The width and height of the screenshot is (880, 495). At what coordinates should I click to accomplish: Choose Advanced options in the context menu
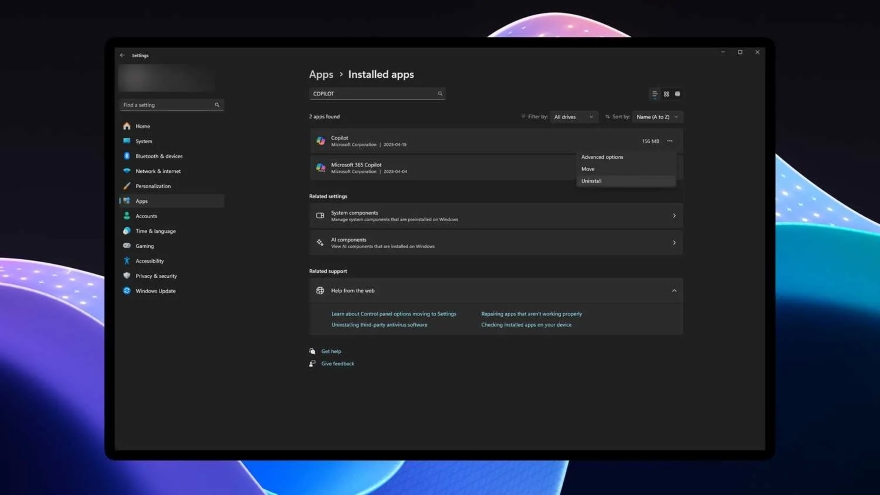pyautogui.click(x=602, y=157)
